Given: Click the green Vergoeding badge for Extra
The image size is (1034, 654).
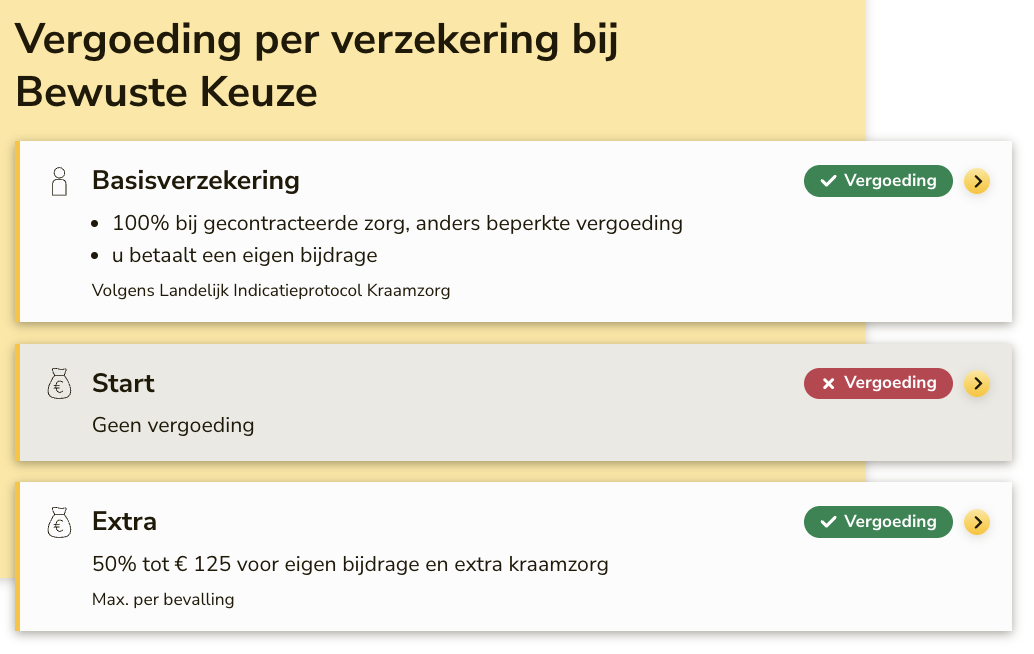Looking at the screenshot, I should click(x=878, y=522).
